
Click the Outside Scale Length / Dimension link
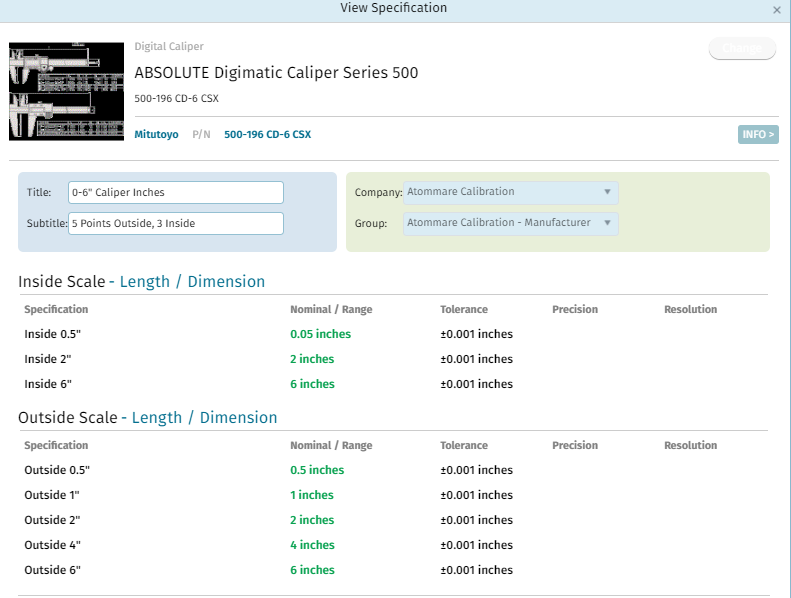coord(204,418)
